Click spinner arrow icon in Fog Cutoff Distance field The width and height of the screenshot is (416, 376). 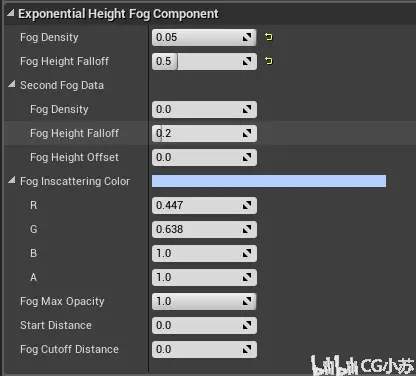[x=247, y=349]
